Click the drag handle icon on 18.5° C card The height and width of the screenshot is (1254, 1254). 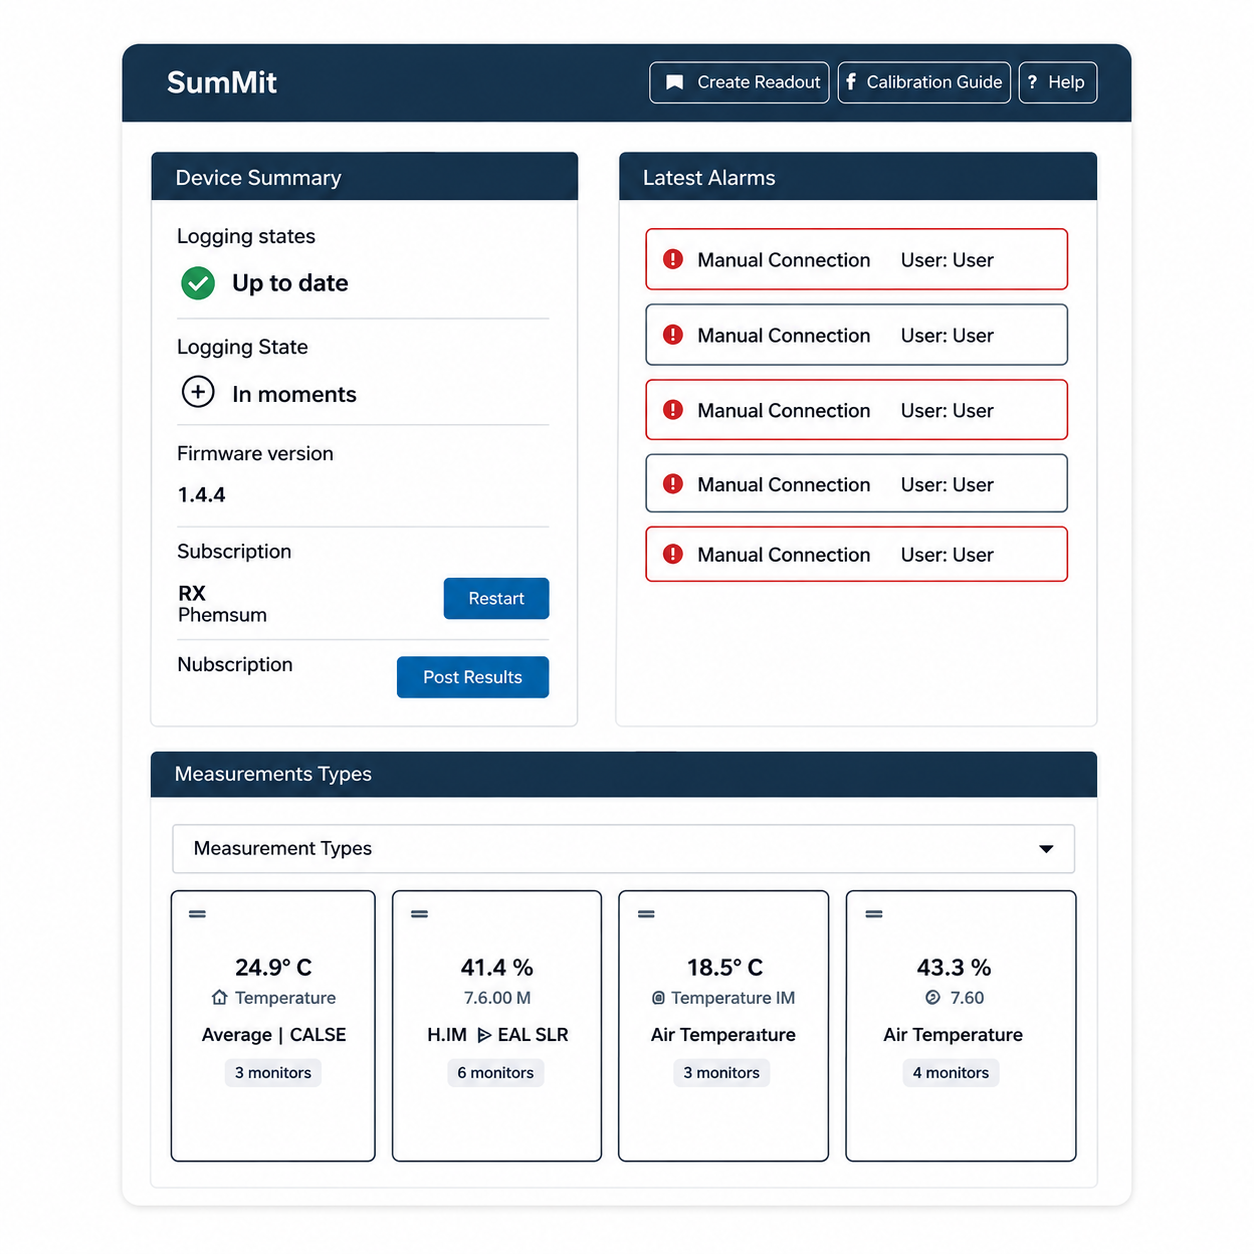pos(647,914)
